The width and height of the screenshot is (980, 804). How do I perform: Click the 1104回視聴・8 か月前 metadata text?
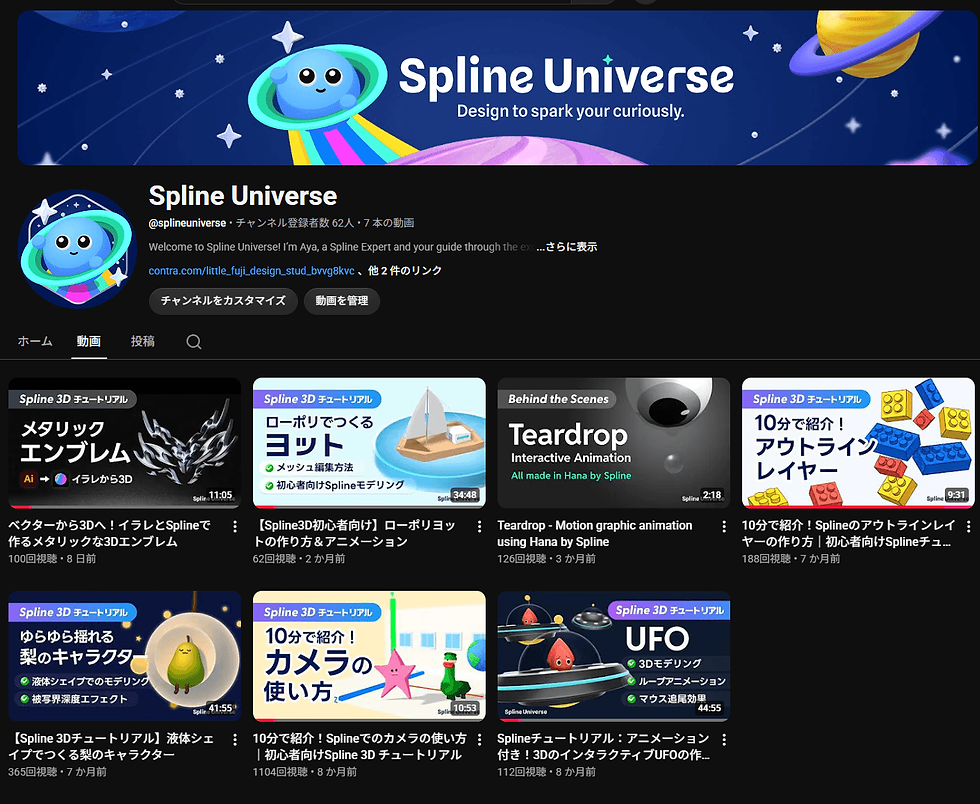pos(305,771)
